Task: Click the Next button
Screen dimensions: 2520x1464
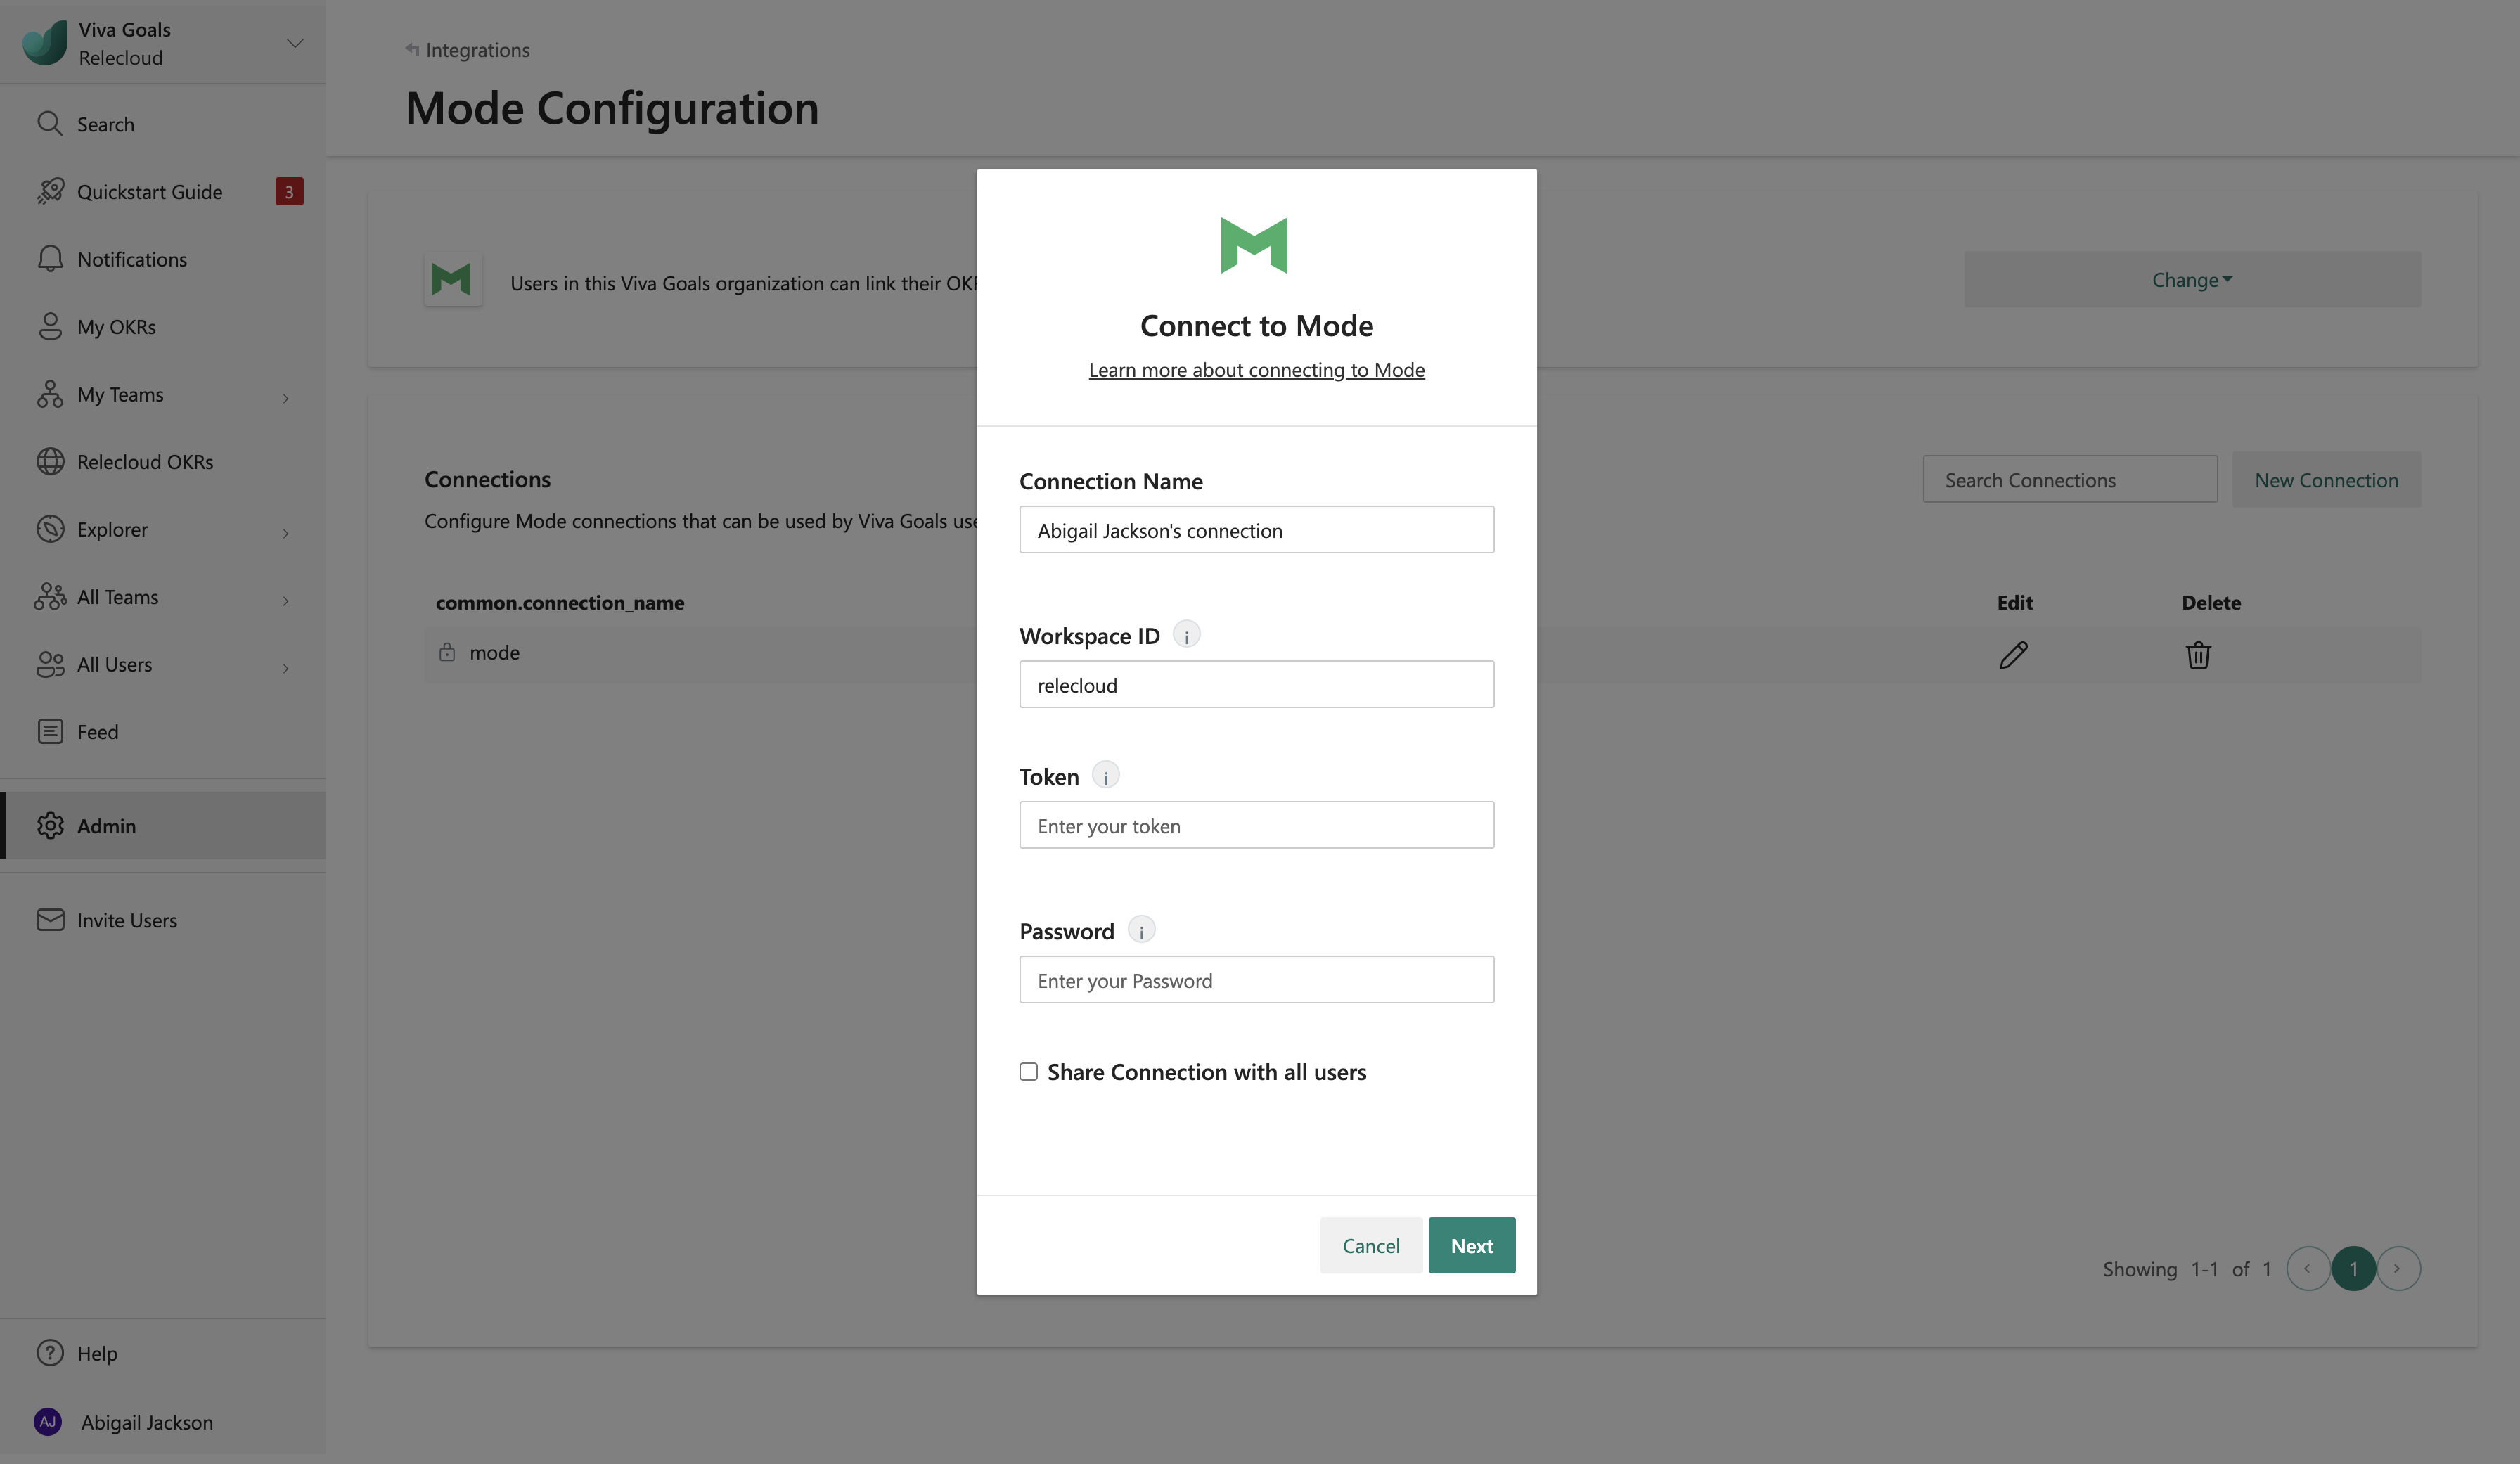Action: 1471,1245
